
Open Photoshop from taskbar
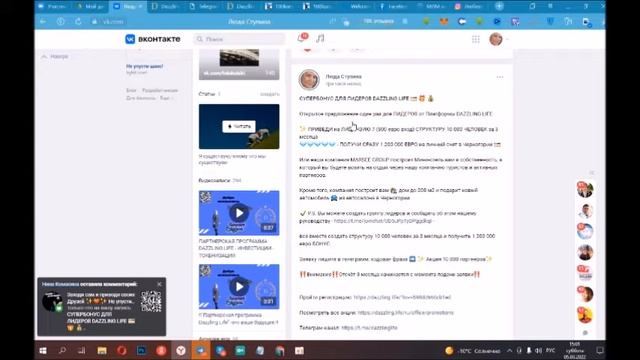coord(141,351)
